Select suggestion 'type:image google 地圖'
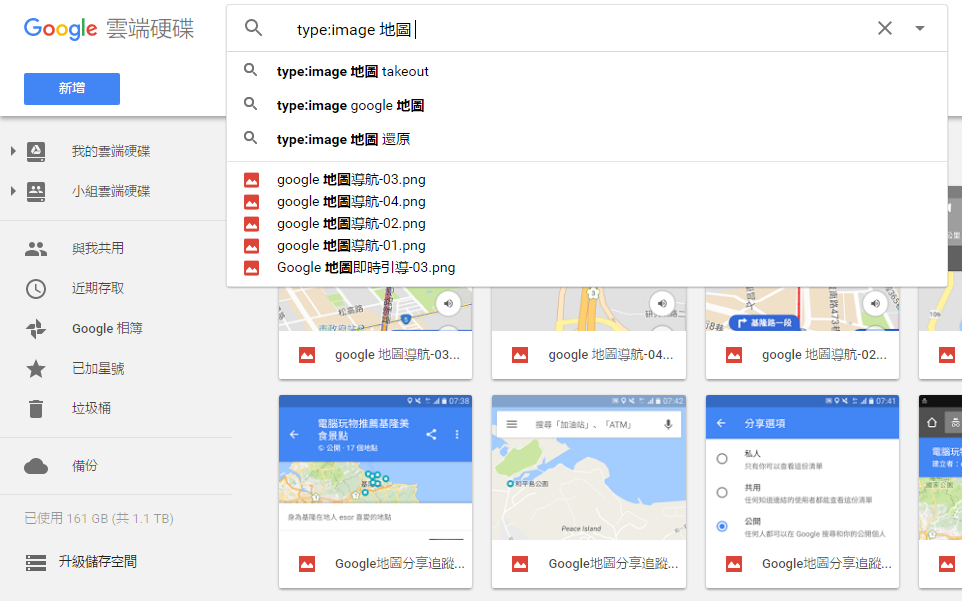Screen dimensions: 962x601 [x=587, y=105]
